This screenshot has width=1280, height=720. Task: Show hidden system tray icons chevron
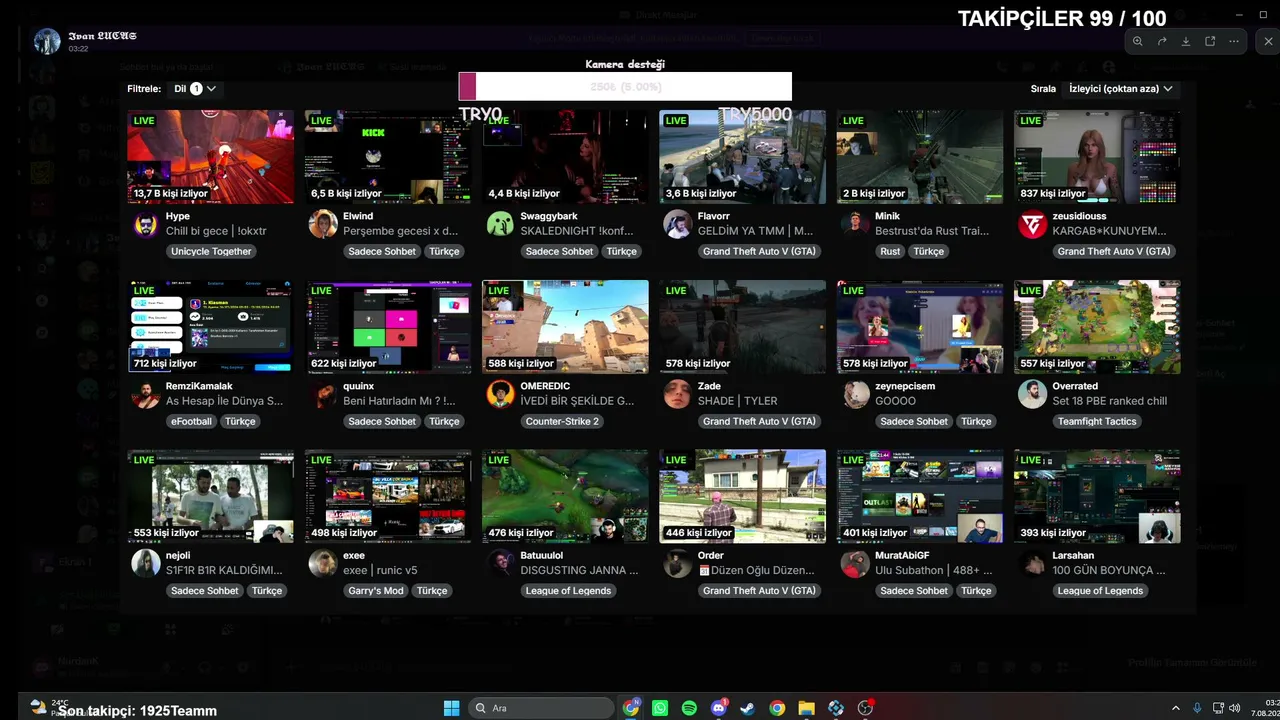tap(1176, 708)
